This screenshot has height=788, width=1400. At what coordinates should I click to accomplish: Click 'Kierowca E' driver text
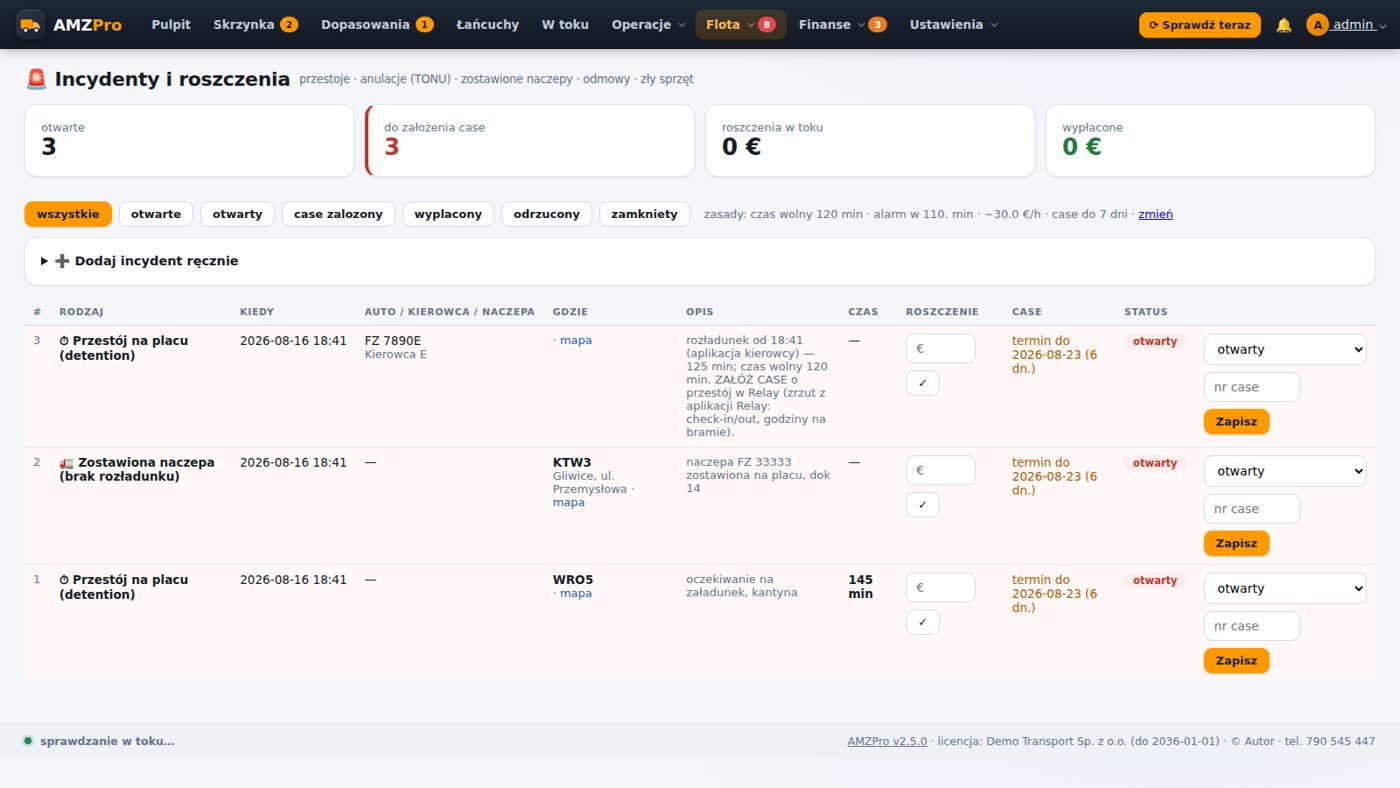395,354
